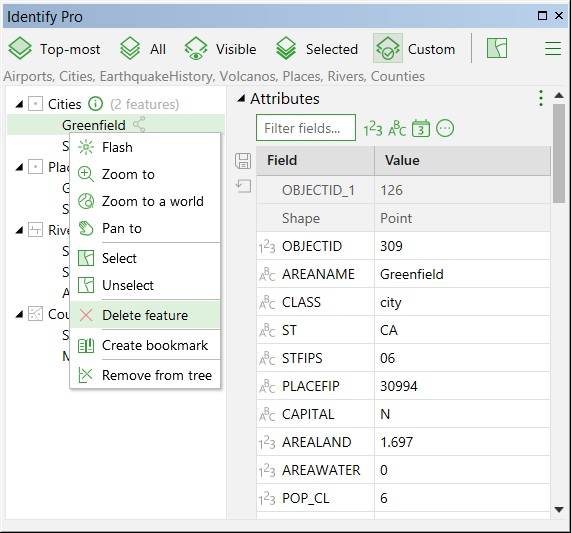
Task: Collapse the Cities layer tree node
Action: coord(19,104)
